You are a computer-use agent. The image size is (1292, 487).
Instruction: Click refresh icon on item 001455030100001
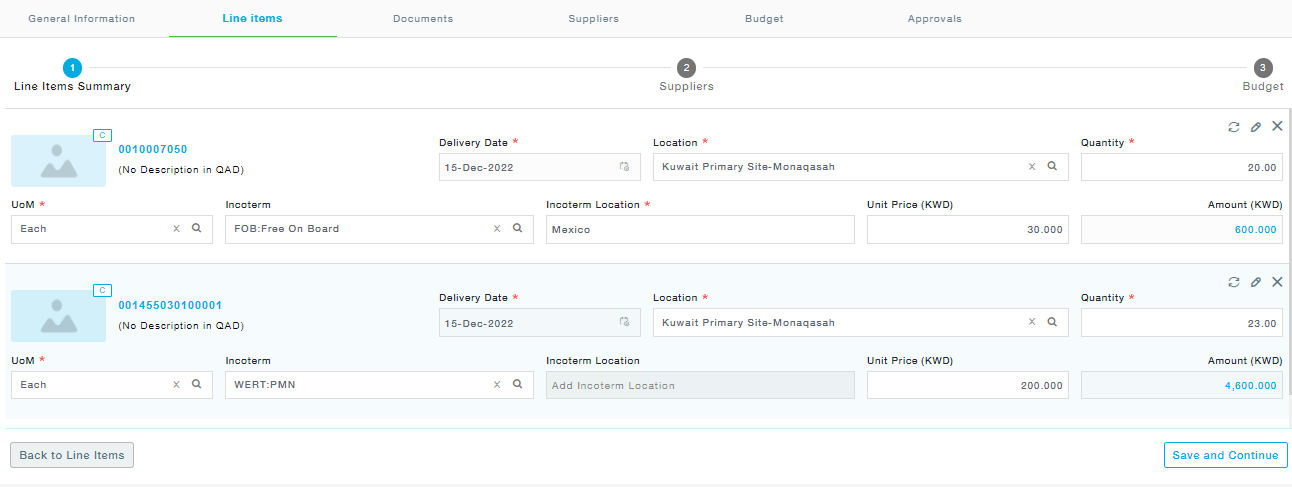pos(1234,283)
